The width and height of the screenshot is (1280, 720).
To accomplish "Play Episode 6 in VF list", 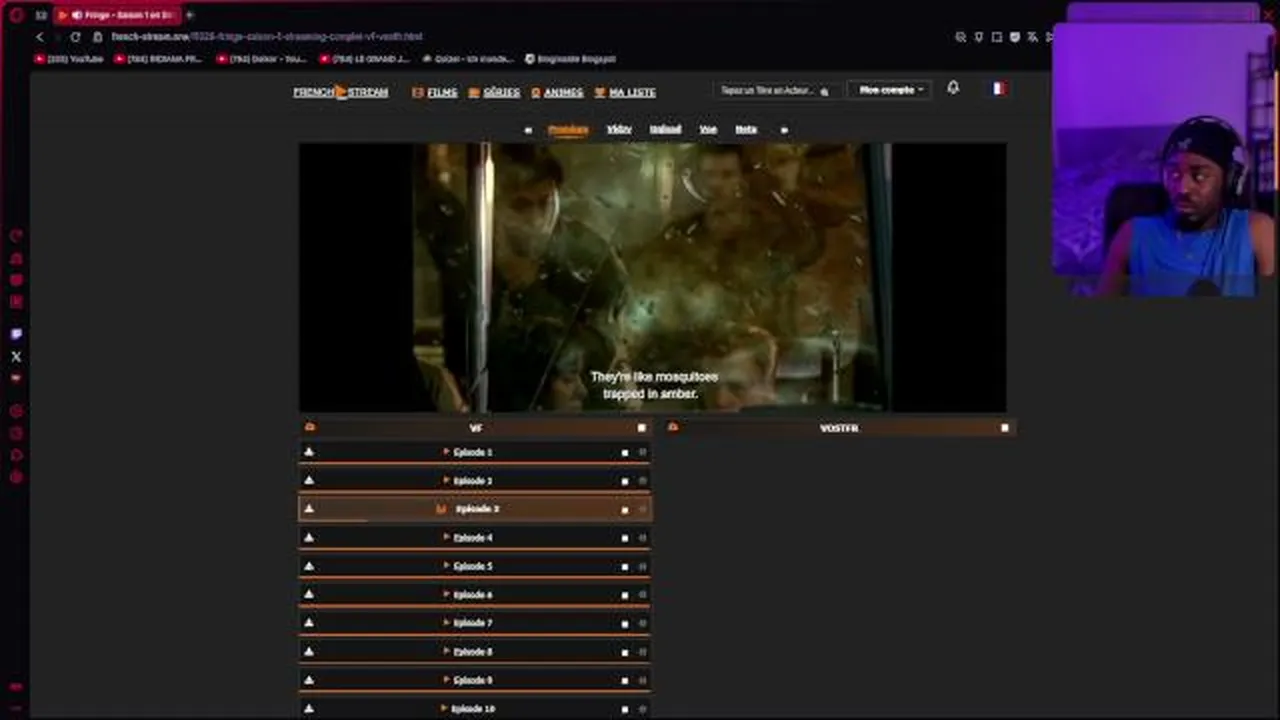I will pyautogui.click(x=475, y=595).
